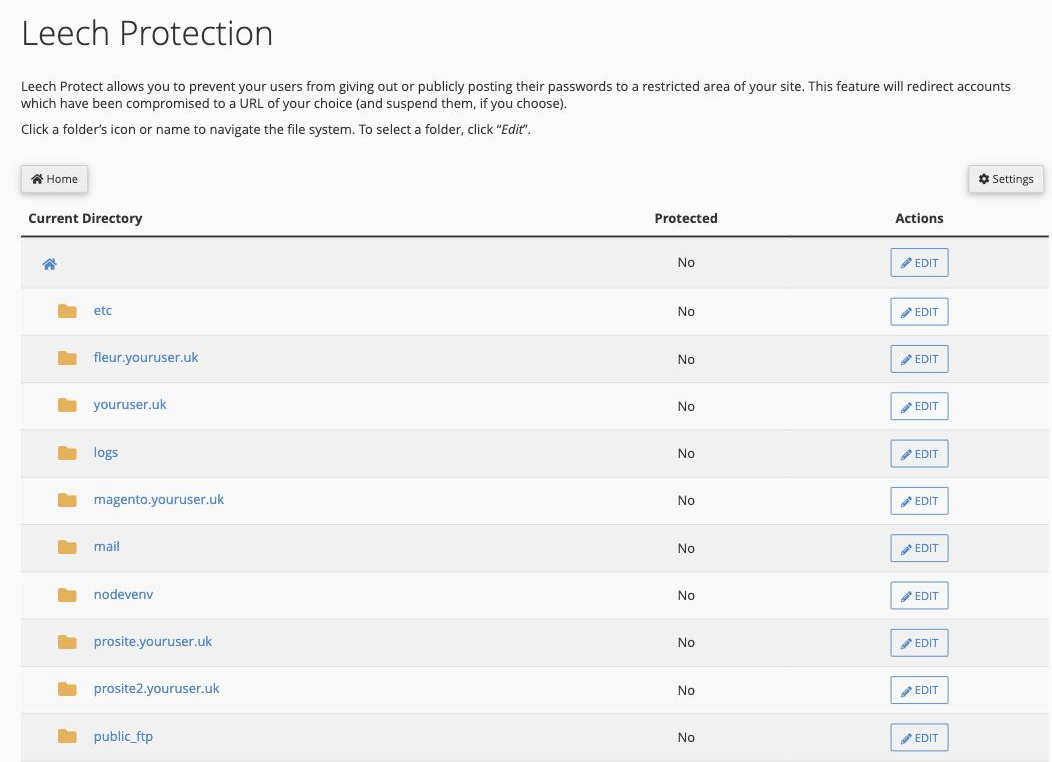The image size is (1052, 762).
Task: Select the Protected value 'No' for public_ftp
Action: tap(686, 737)
